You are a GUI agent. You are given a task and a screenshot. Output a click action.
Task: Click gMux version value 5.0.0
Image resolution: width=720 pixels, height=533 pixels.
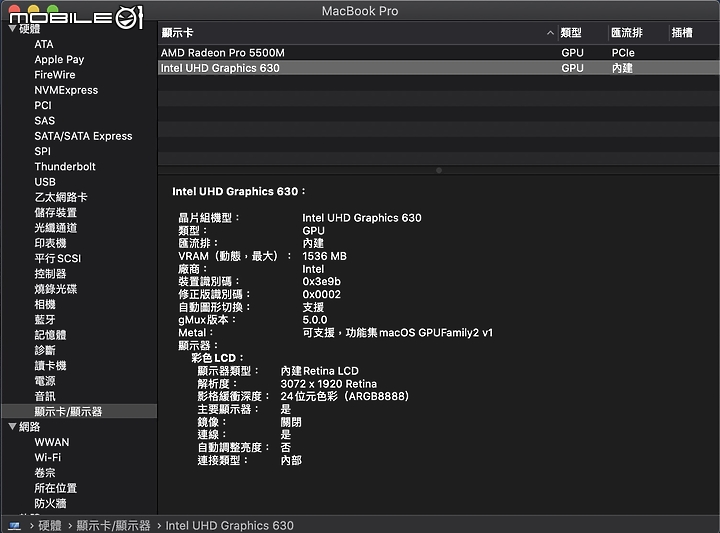[x=315, y=320]
